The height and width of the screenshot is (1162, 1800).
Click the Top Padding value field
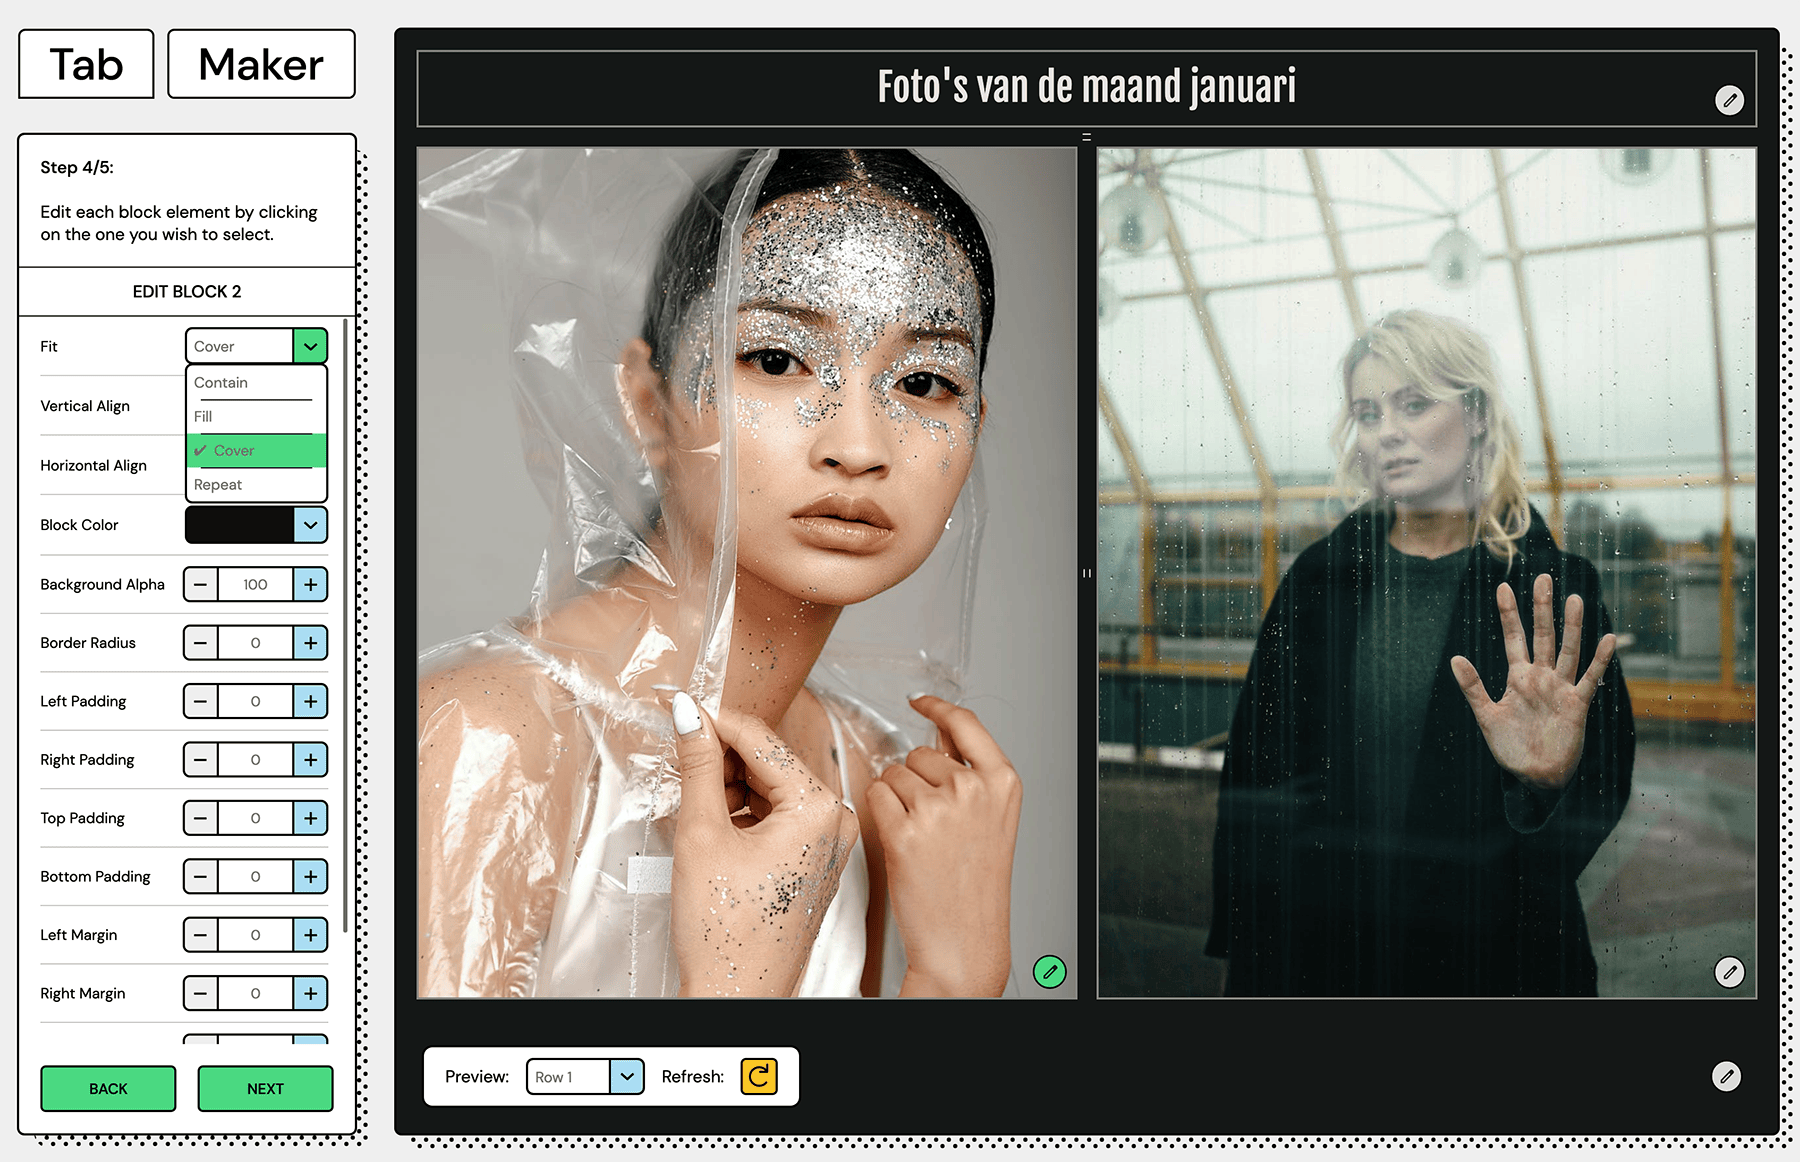255,818
